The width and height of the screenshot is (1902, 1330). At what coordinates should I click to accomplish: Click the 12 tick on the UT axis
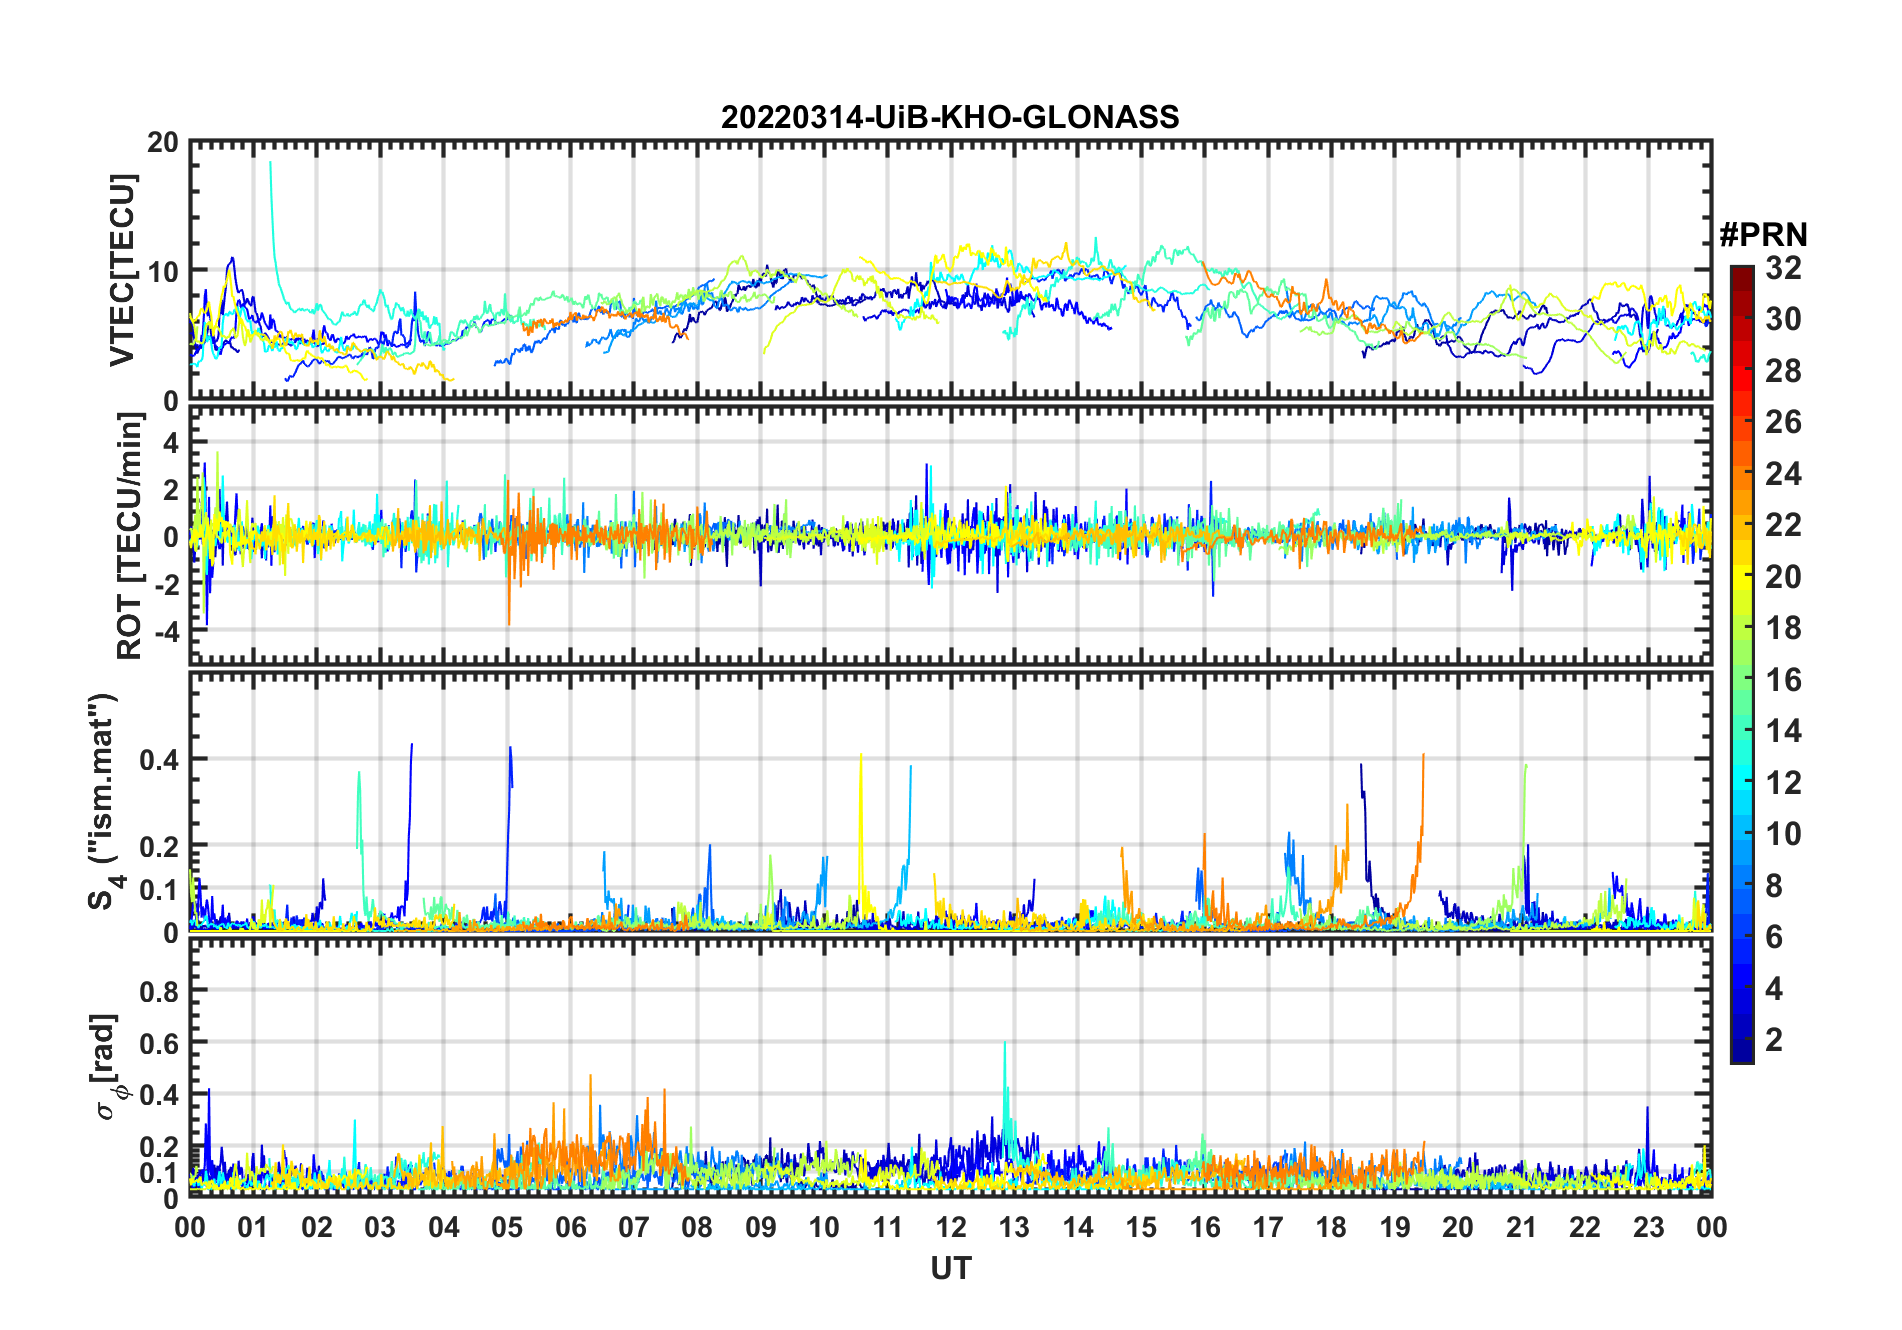[x=950, y=1226]
